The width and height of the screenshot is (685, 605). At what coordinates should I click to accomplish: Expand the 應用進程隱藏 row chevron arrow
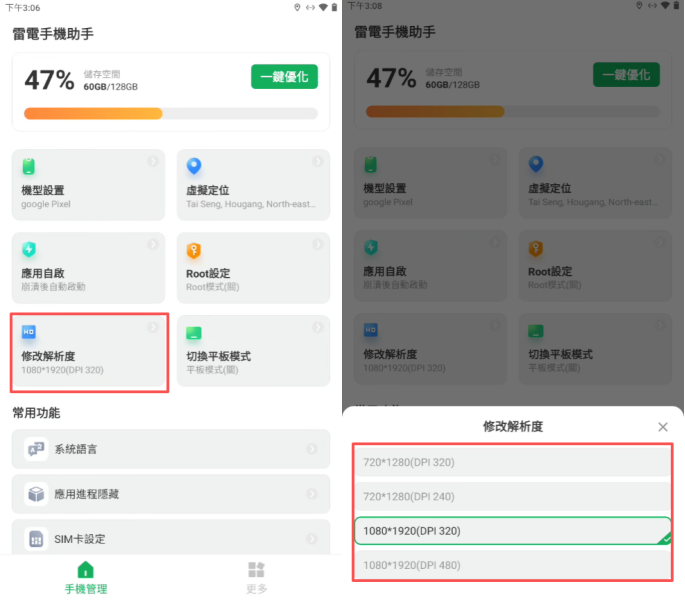point(312,494)
